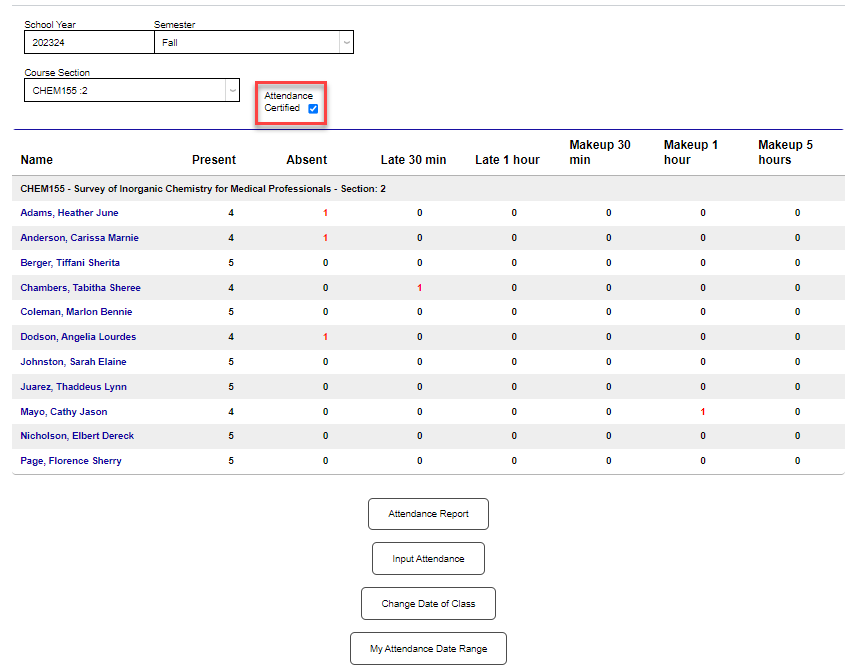Open Change Date of Class
Image resolution: width=856 pixels, height=668 pixels.
(428, 603)
